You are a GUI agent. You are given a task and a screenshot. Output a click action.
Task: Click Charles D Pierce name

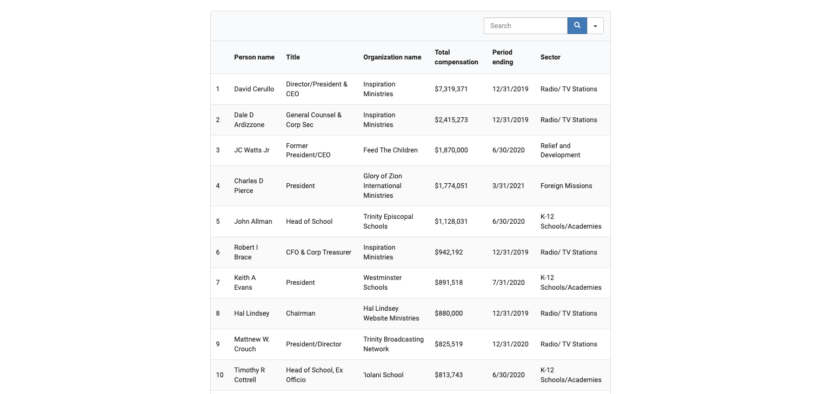[248, 186]
